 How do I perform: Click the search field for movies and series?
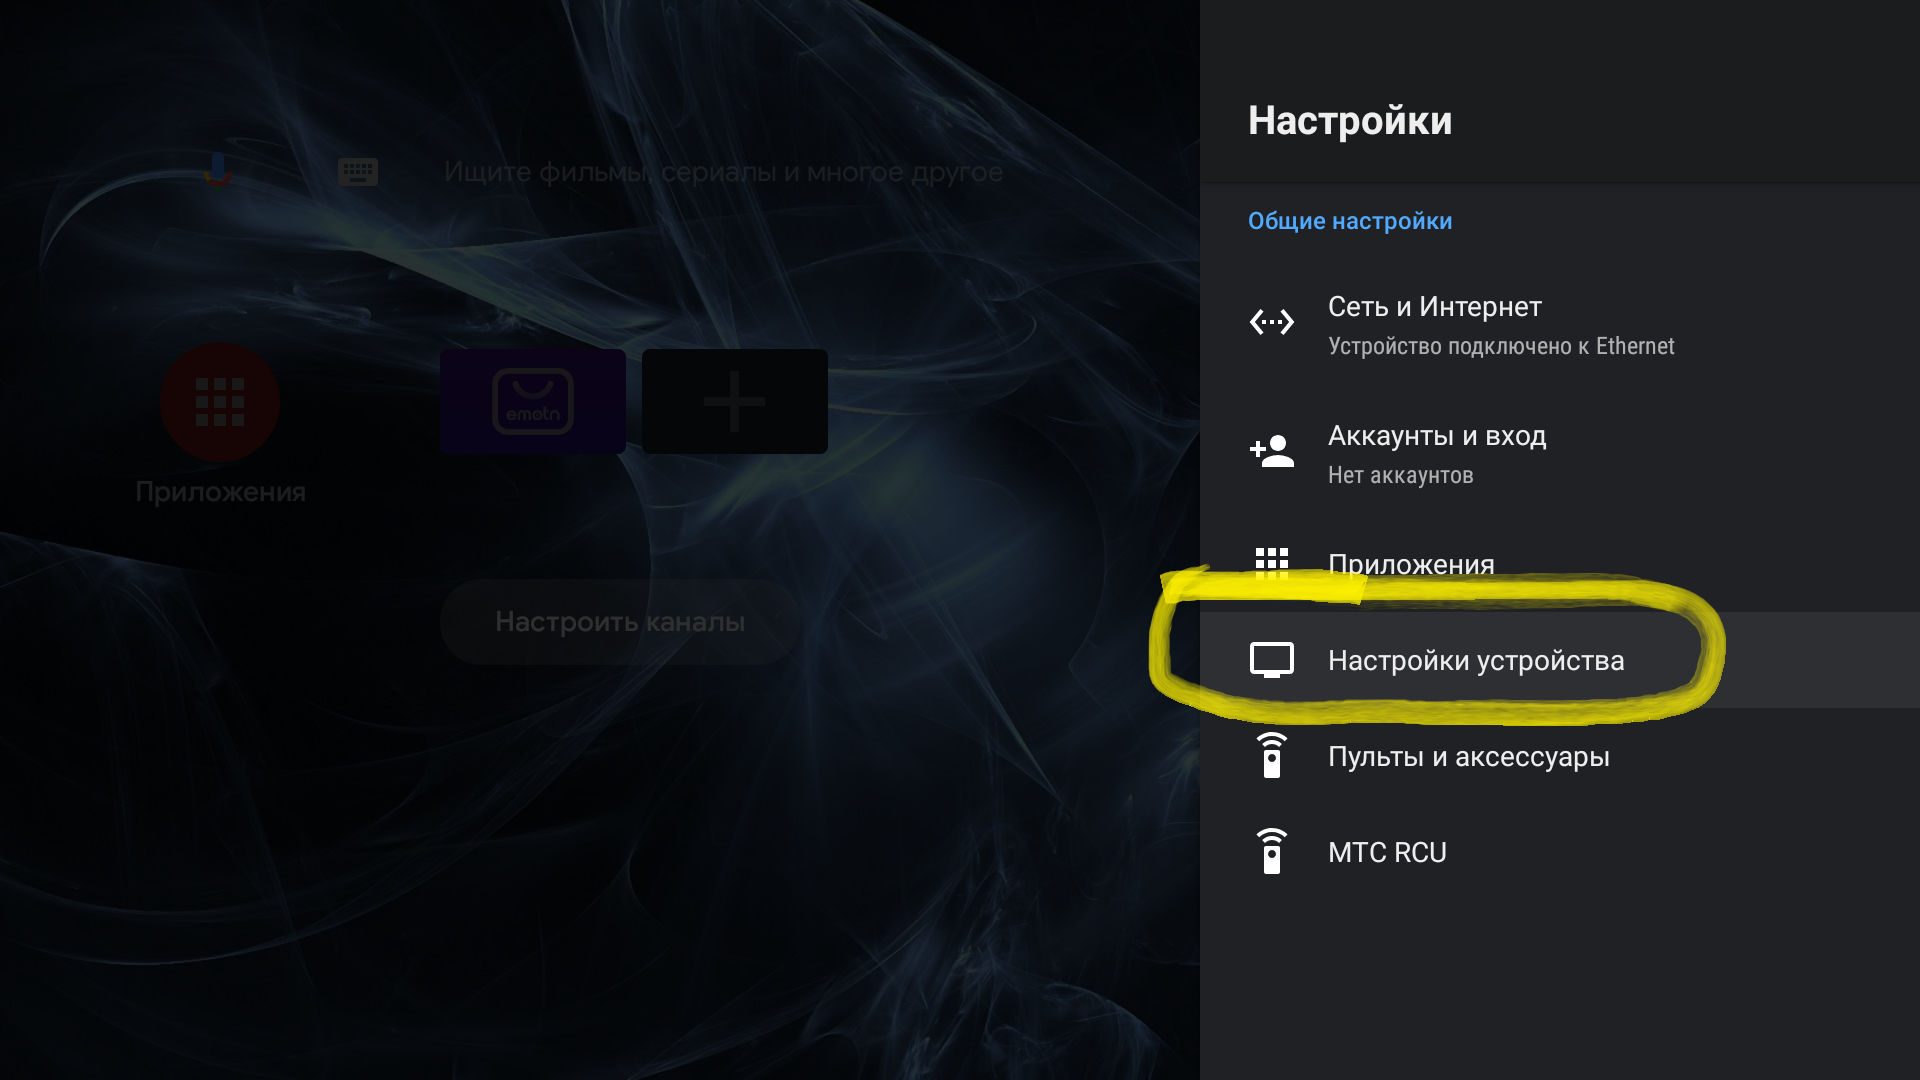pyautogui.click(x=723, y=172)
